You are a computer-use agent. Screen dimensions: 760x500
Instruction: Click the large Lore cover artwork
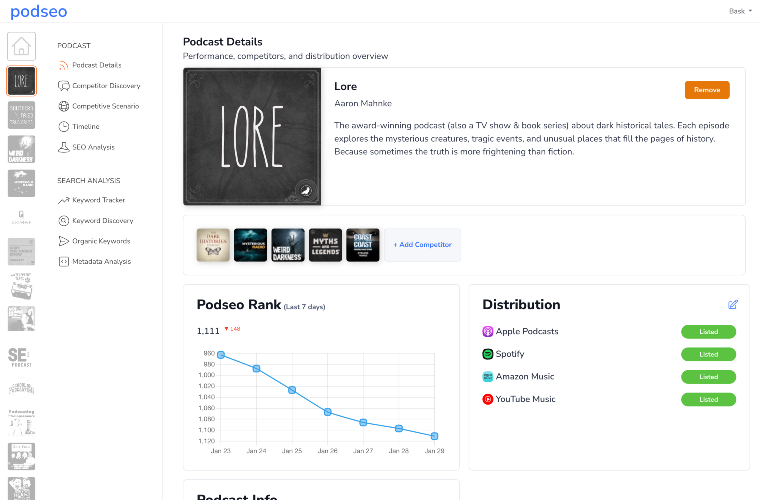[x=252, y=137]
